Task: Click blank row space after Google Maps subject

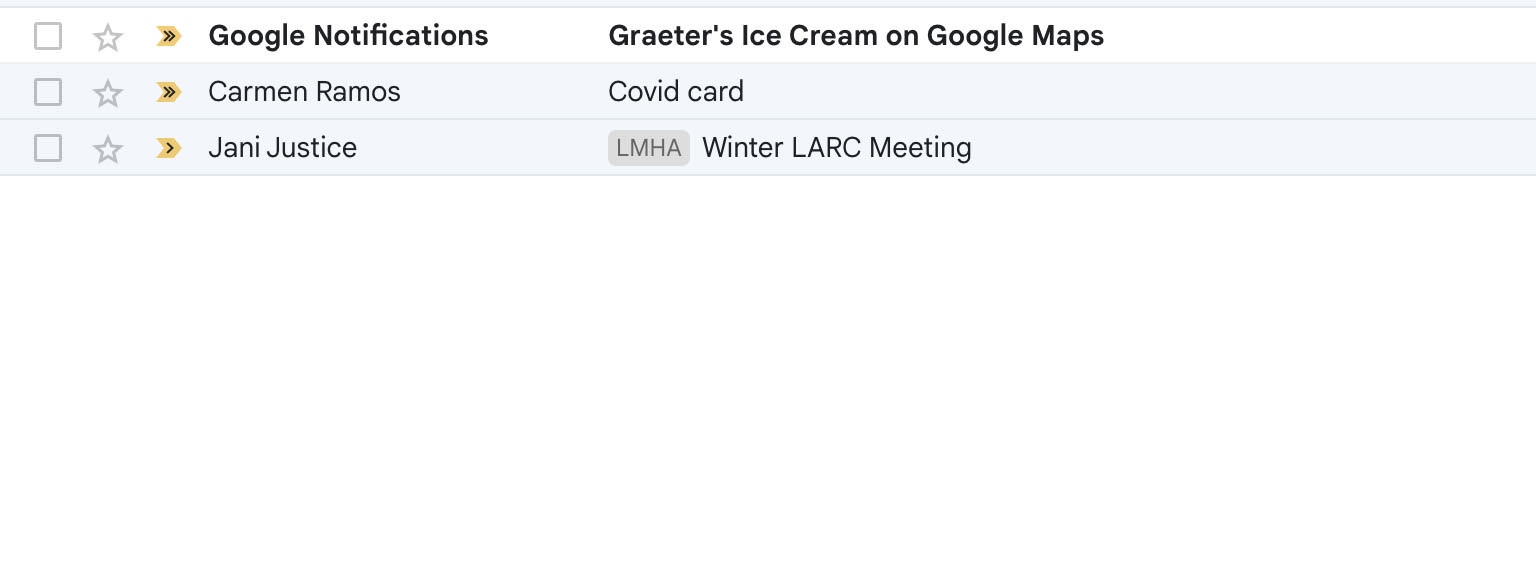Action: coord(1320,36)
